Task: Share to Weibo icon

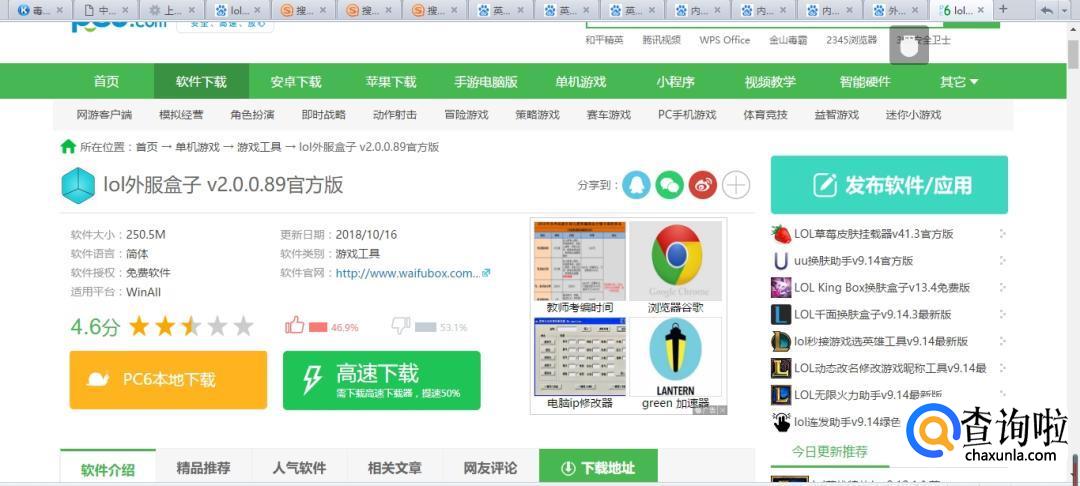Action: (x=703, y=185)
